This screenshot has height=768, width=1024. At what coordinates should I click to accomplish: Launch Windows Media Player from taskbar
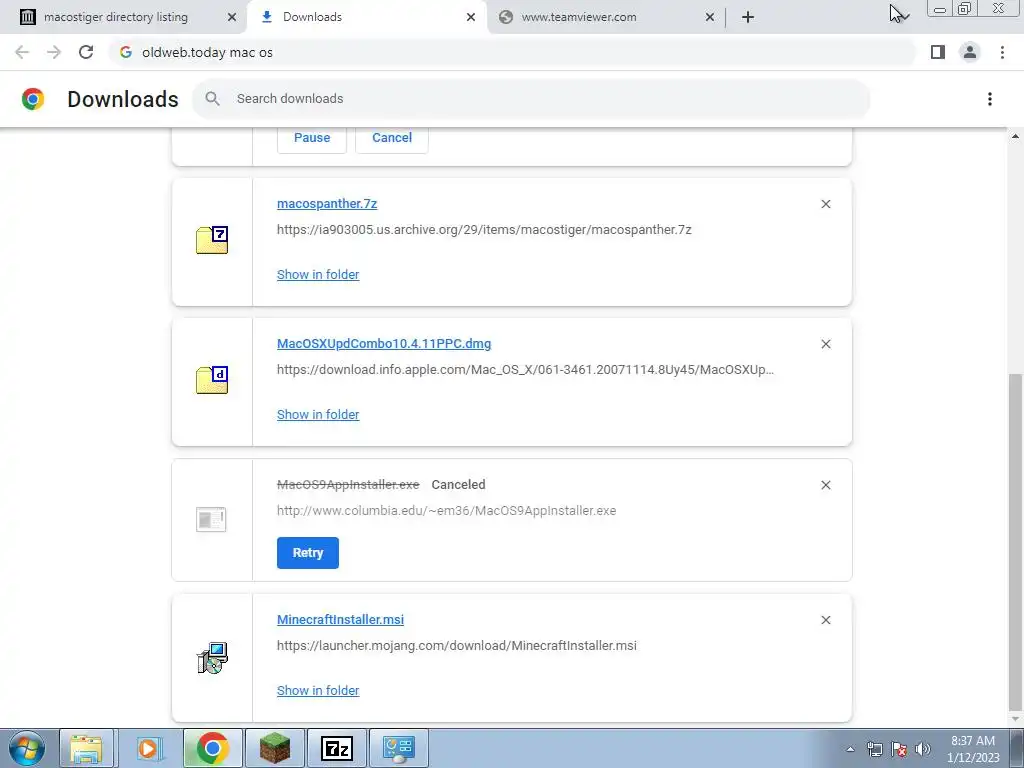[x=149, y=748]
